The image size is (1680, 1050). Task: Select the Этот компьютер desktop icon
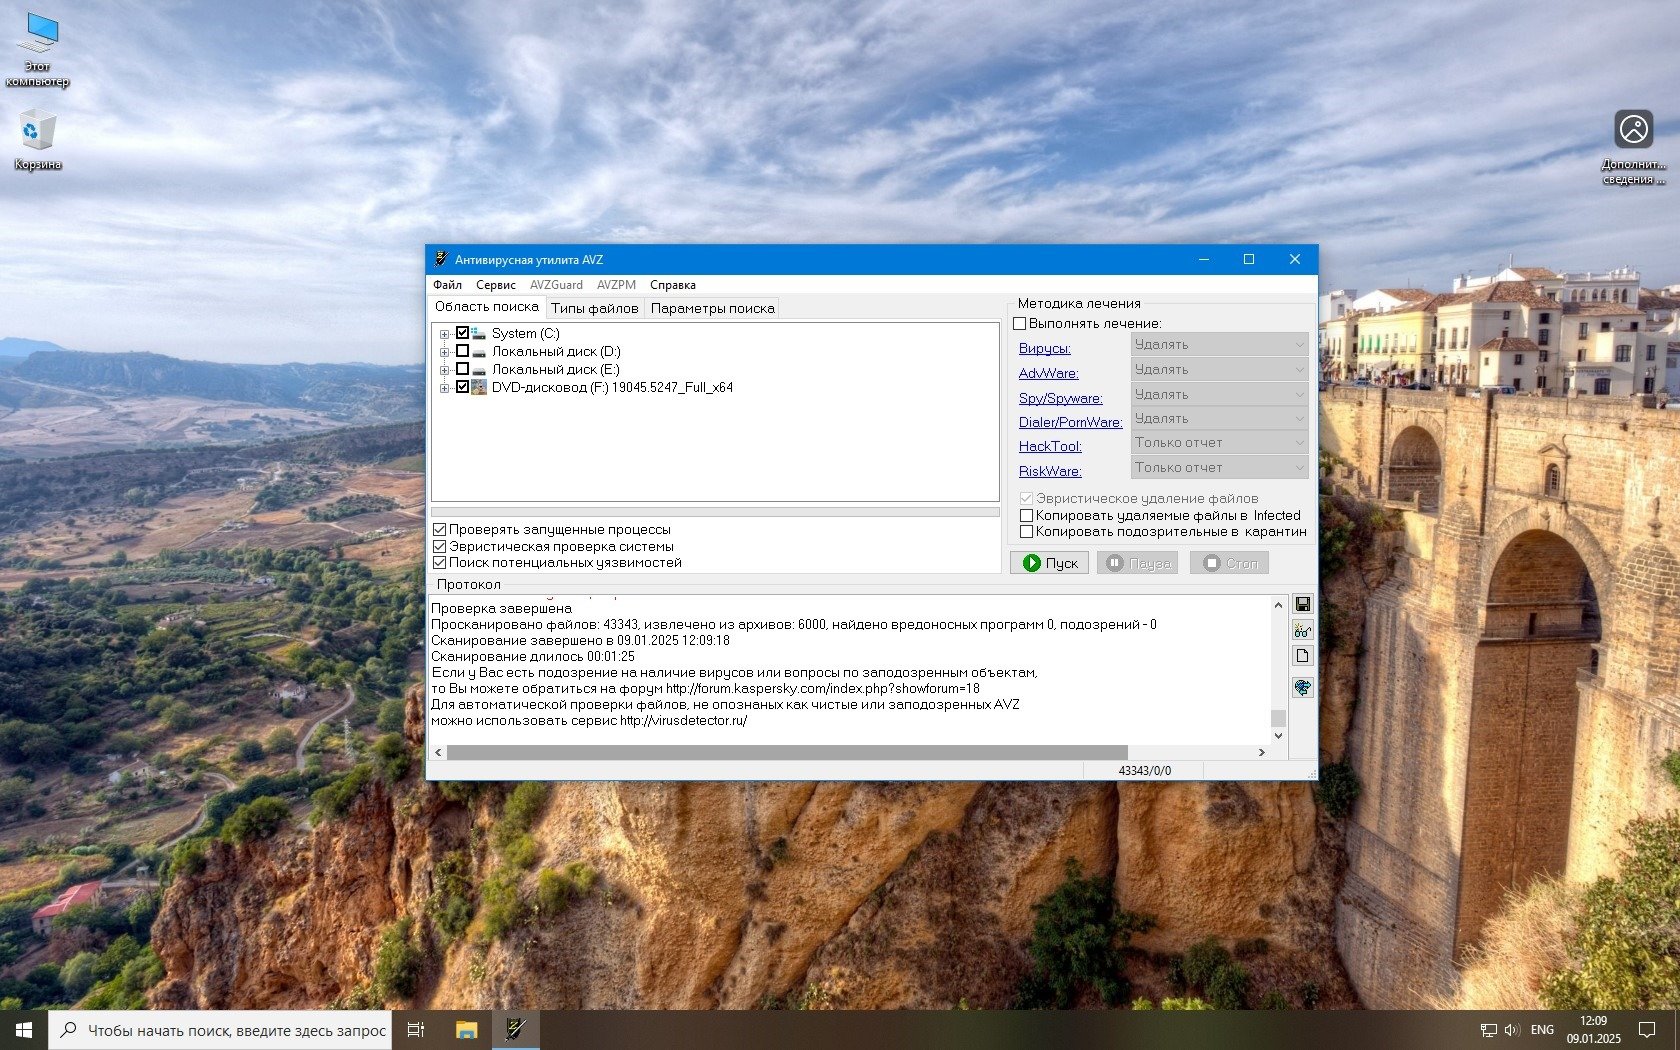coord(38,50)
